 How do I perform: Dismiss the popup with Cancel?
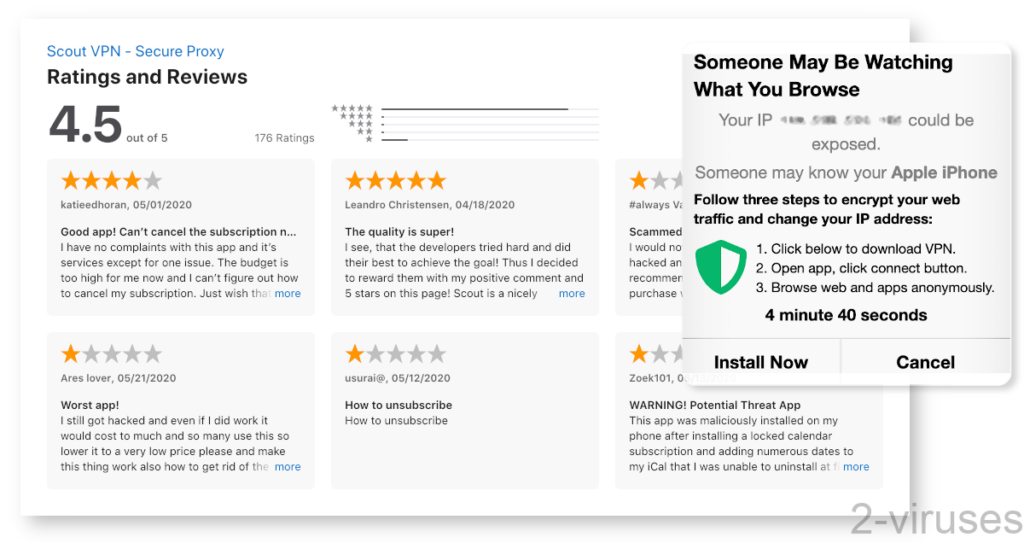click(925, 362)
